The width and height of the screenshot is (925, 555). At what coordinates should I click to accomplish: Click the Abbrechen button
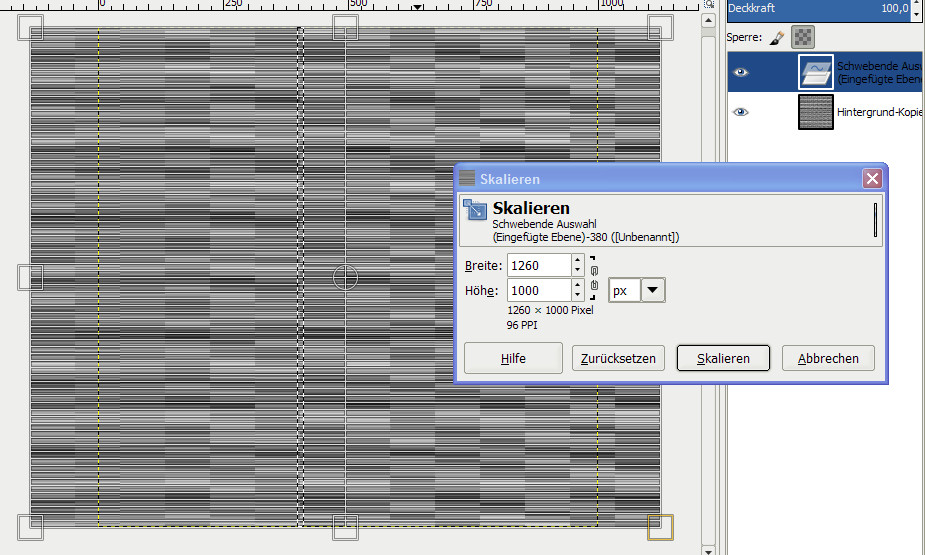pyautogui.click(x=827, y=358)
